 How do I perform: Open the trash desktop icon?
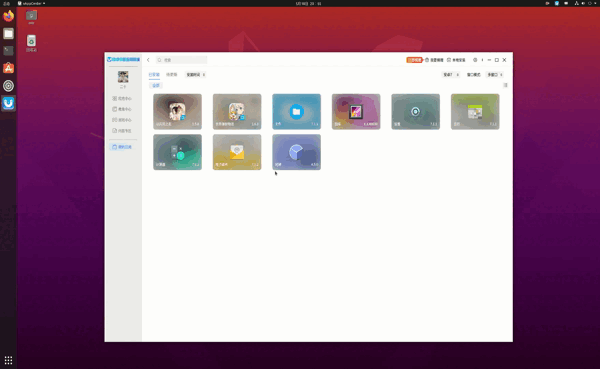pos(31,43)
